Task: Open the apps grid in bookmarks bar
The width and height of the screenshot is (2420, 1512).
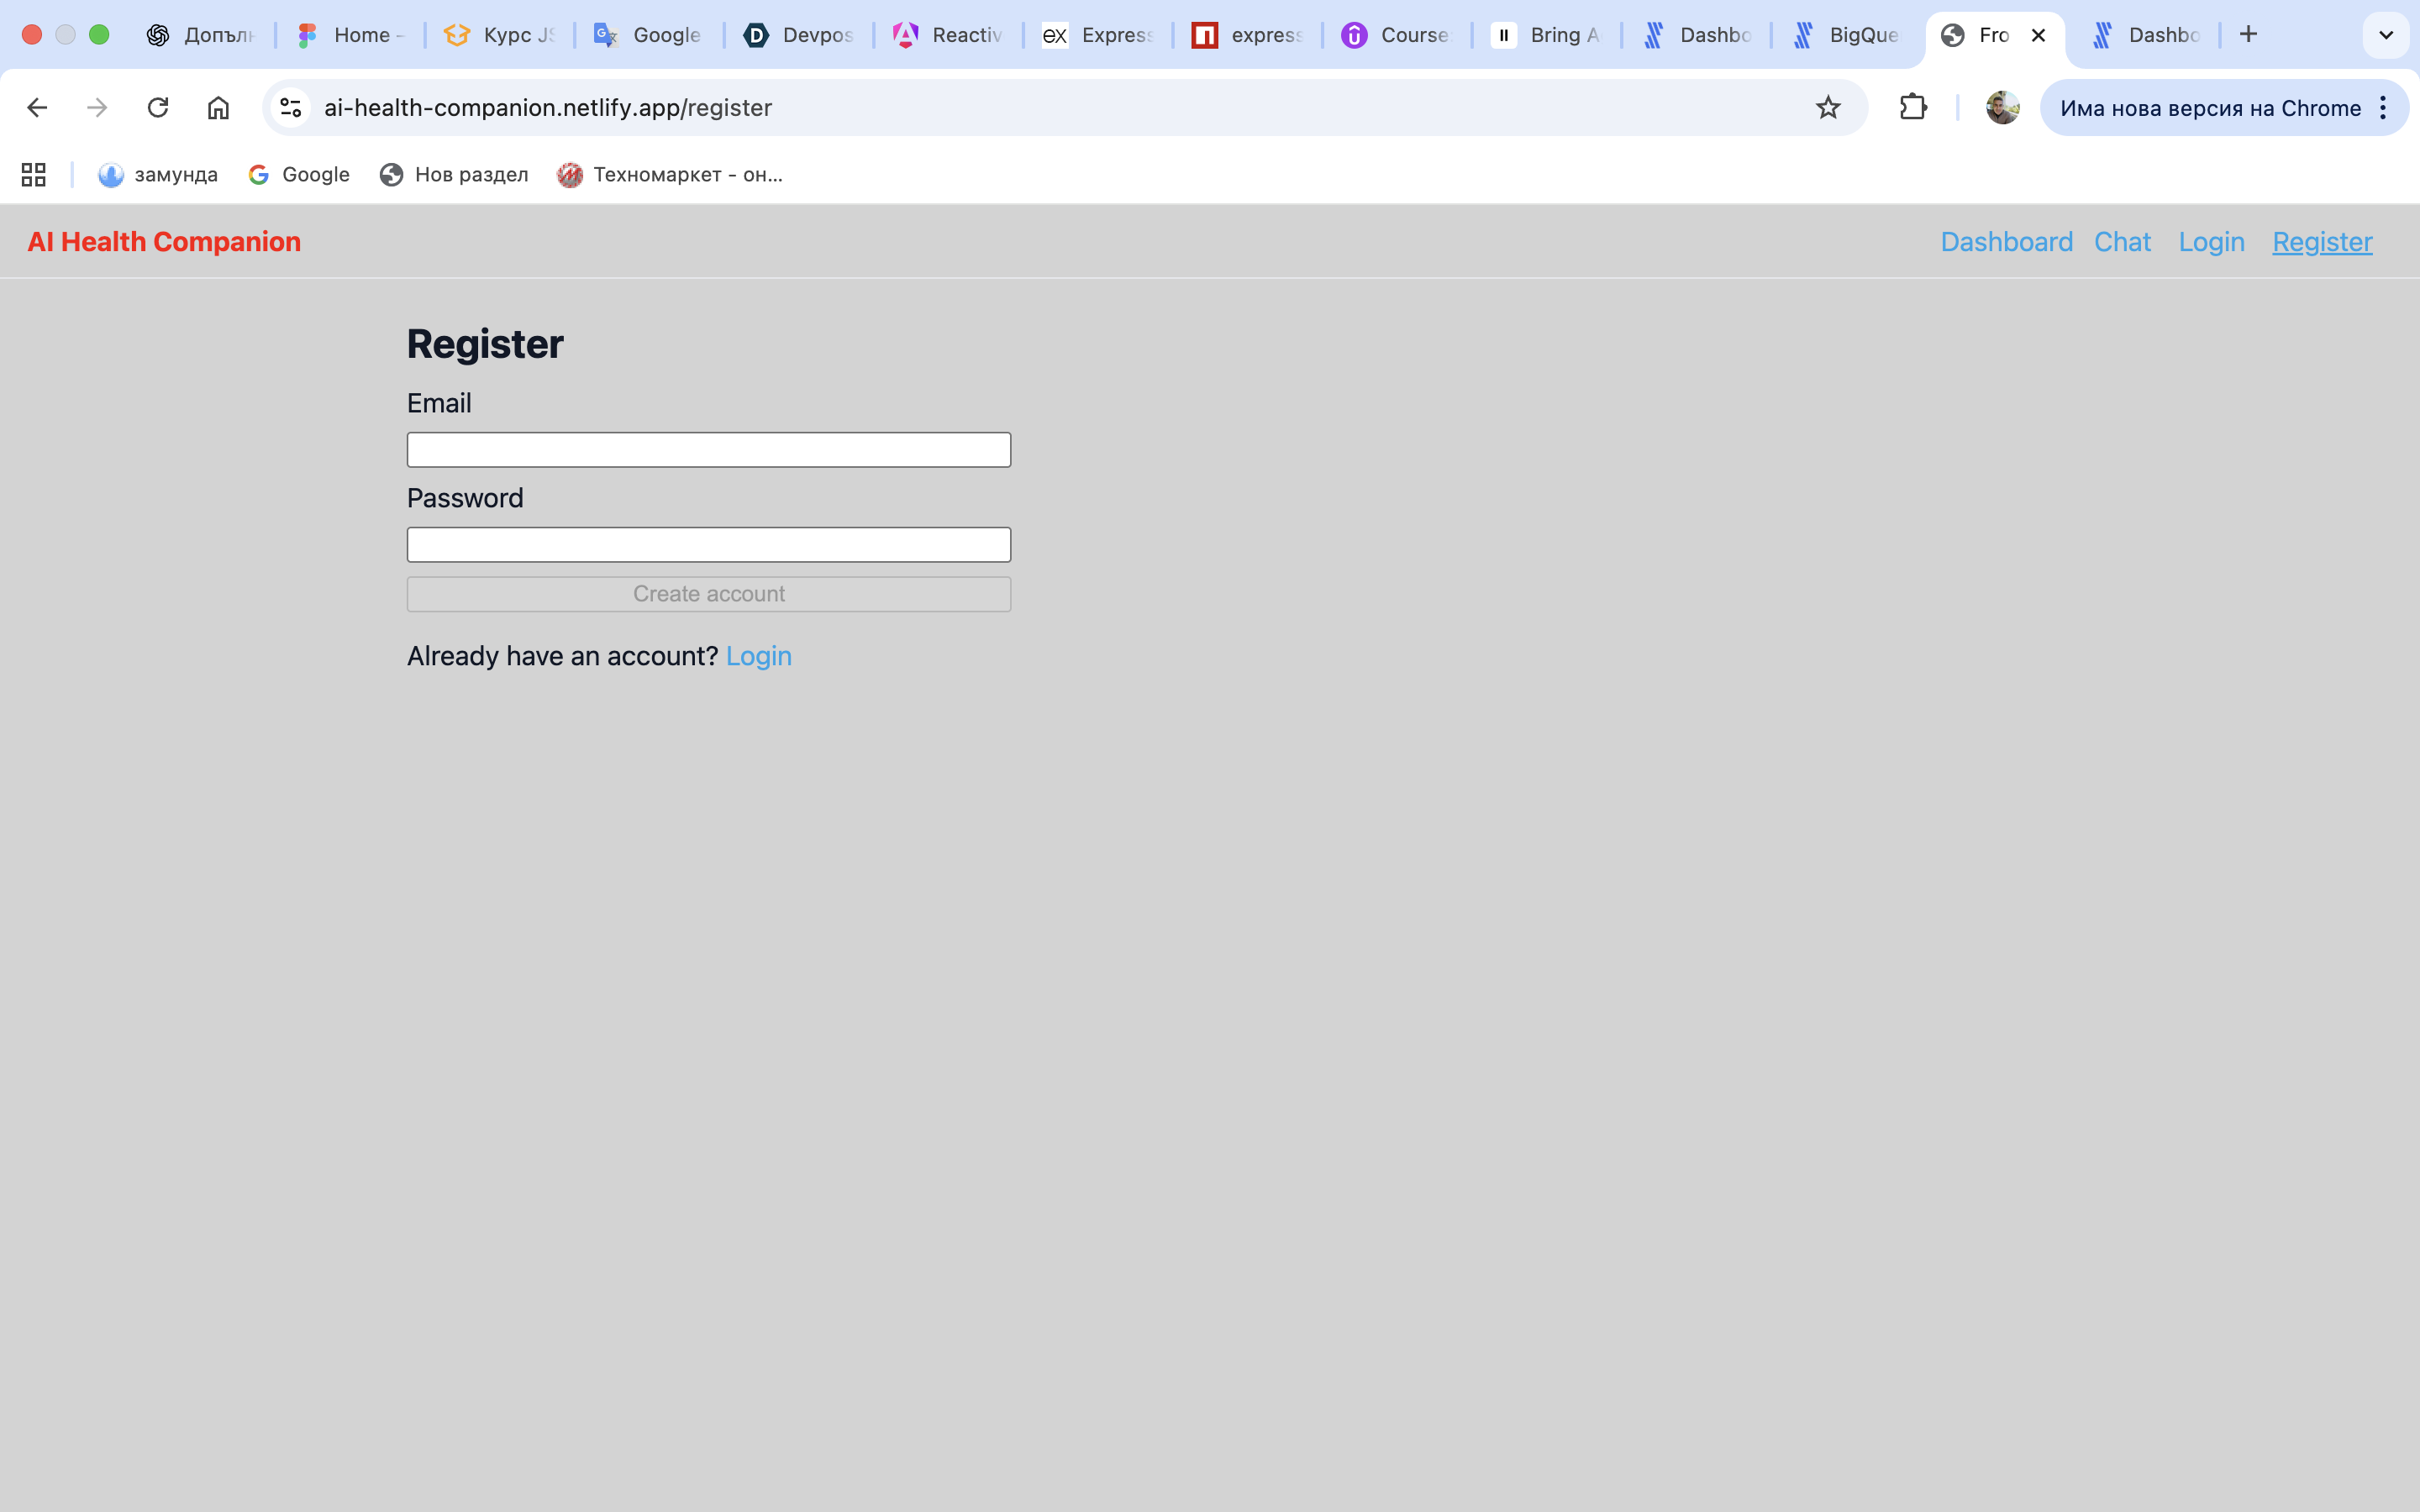Action: [x=34, y=175]
